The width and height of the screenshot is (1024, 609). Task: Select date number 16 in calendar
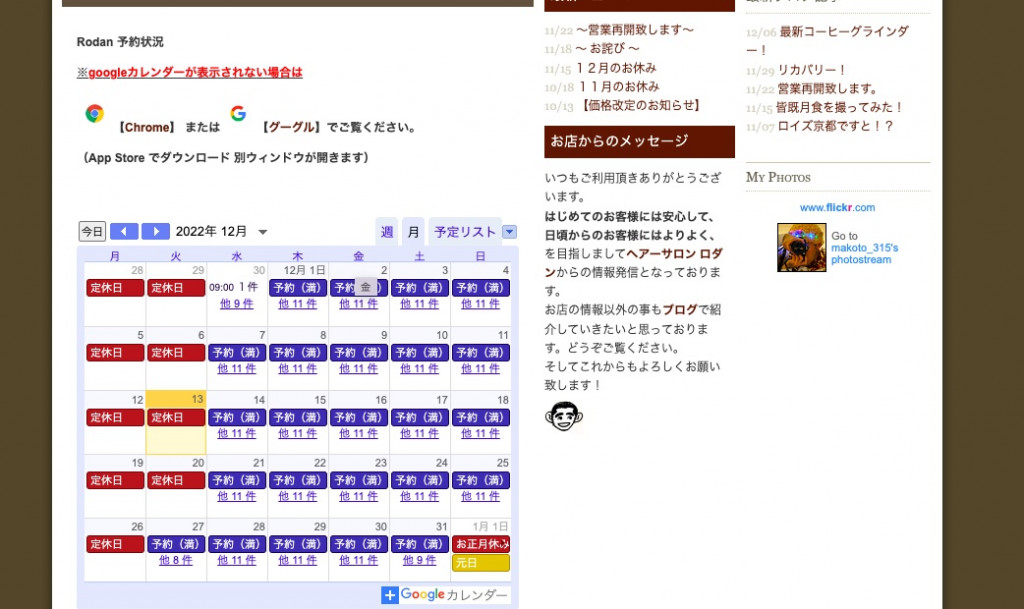pyautogui.click(x=381, y=399)
